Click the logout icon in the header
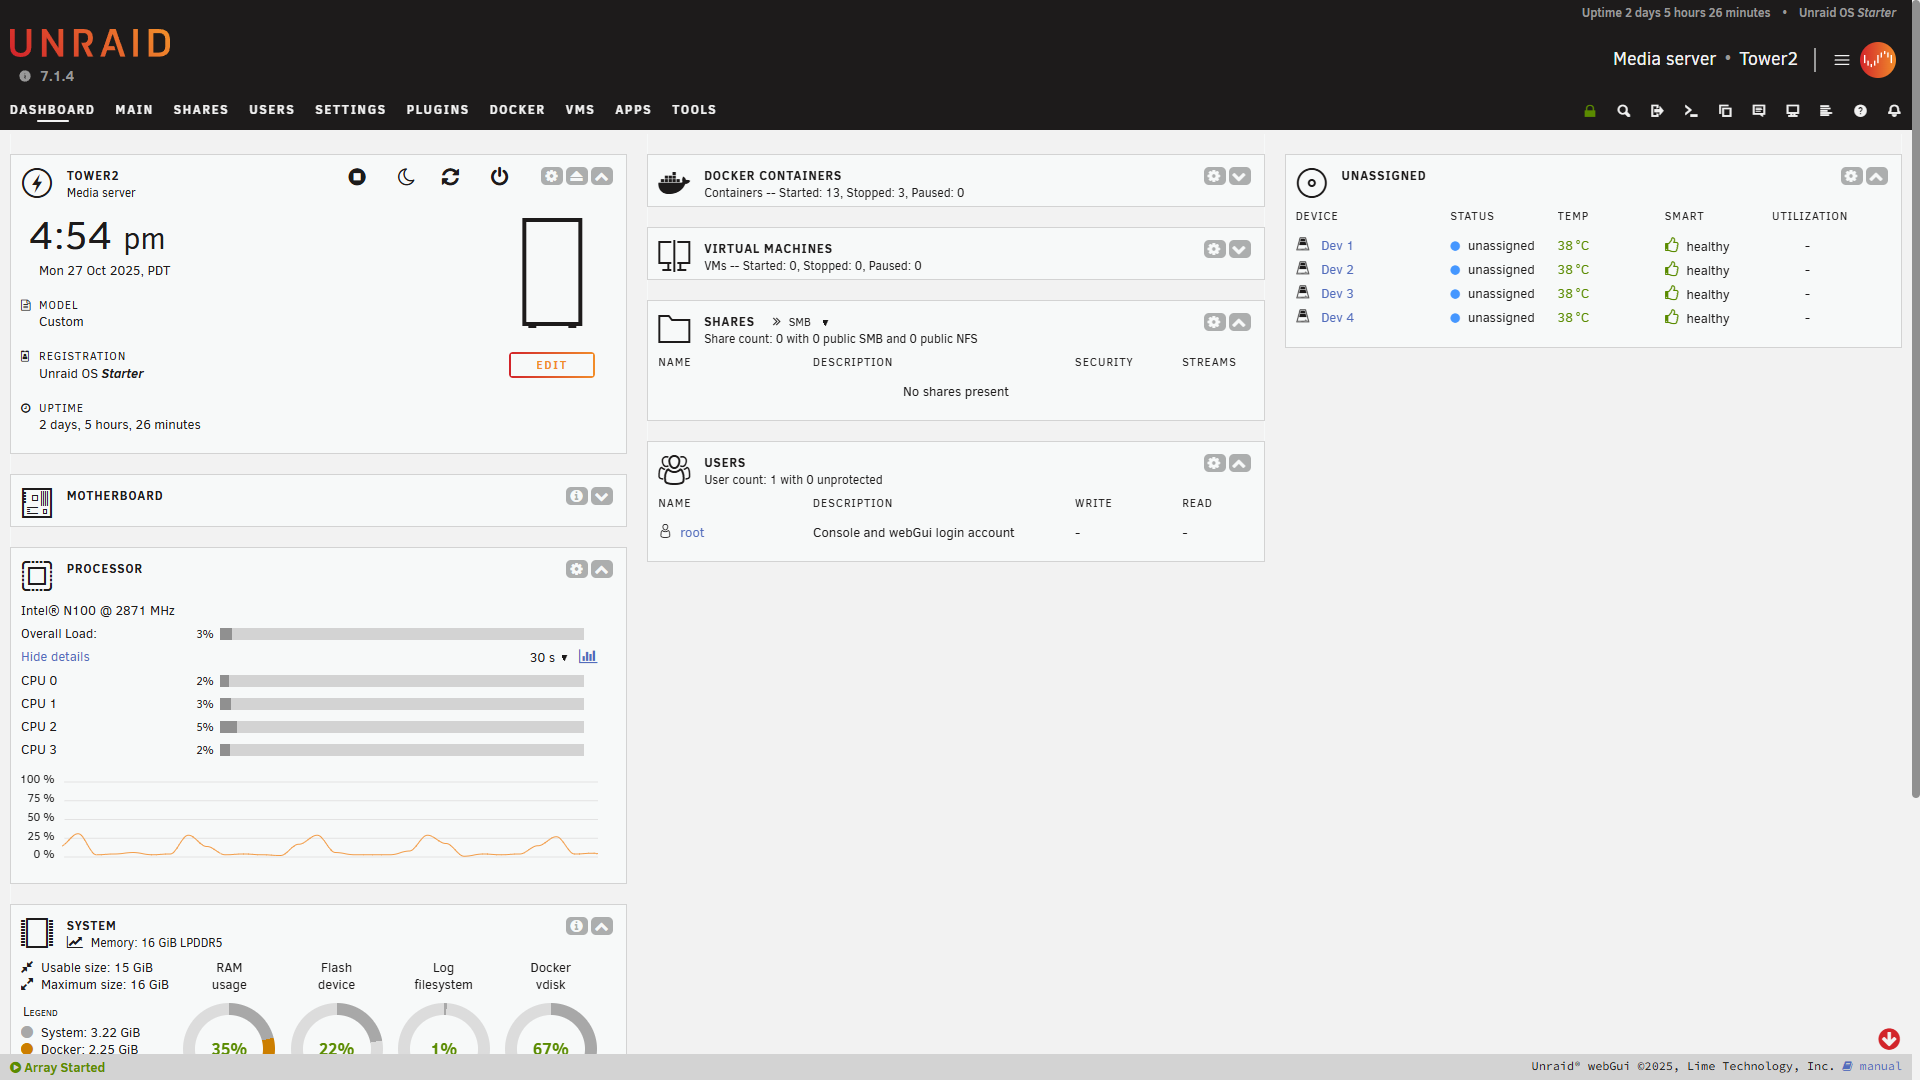The height and width of the screenshot is (1080, 1920). tap(1657, 111)
